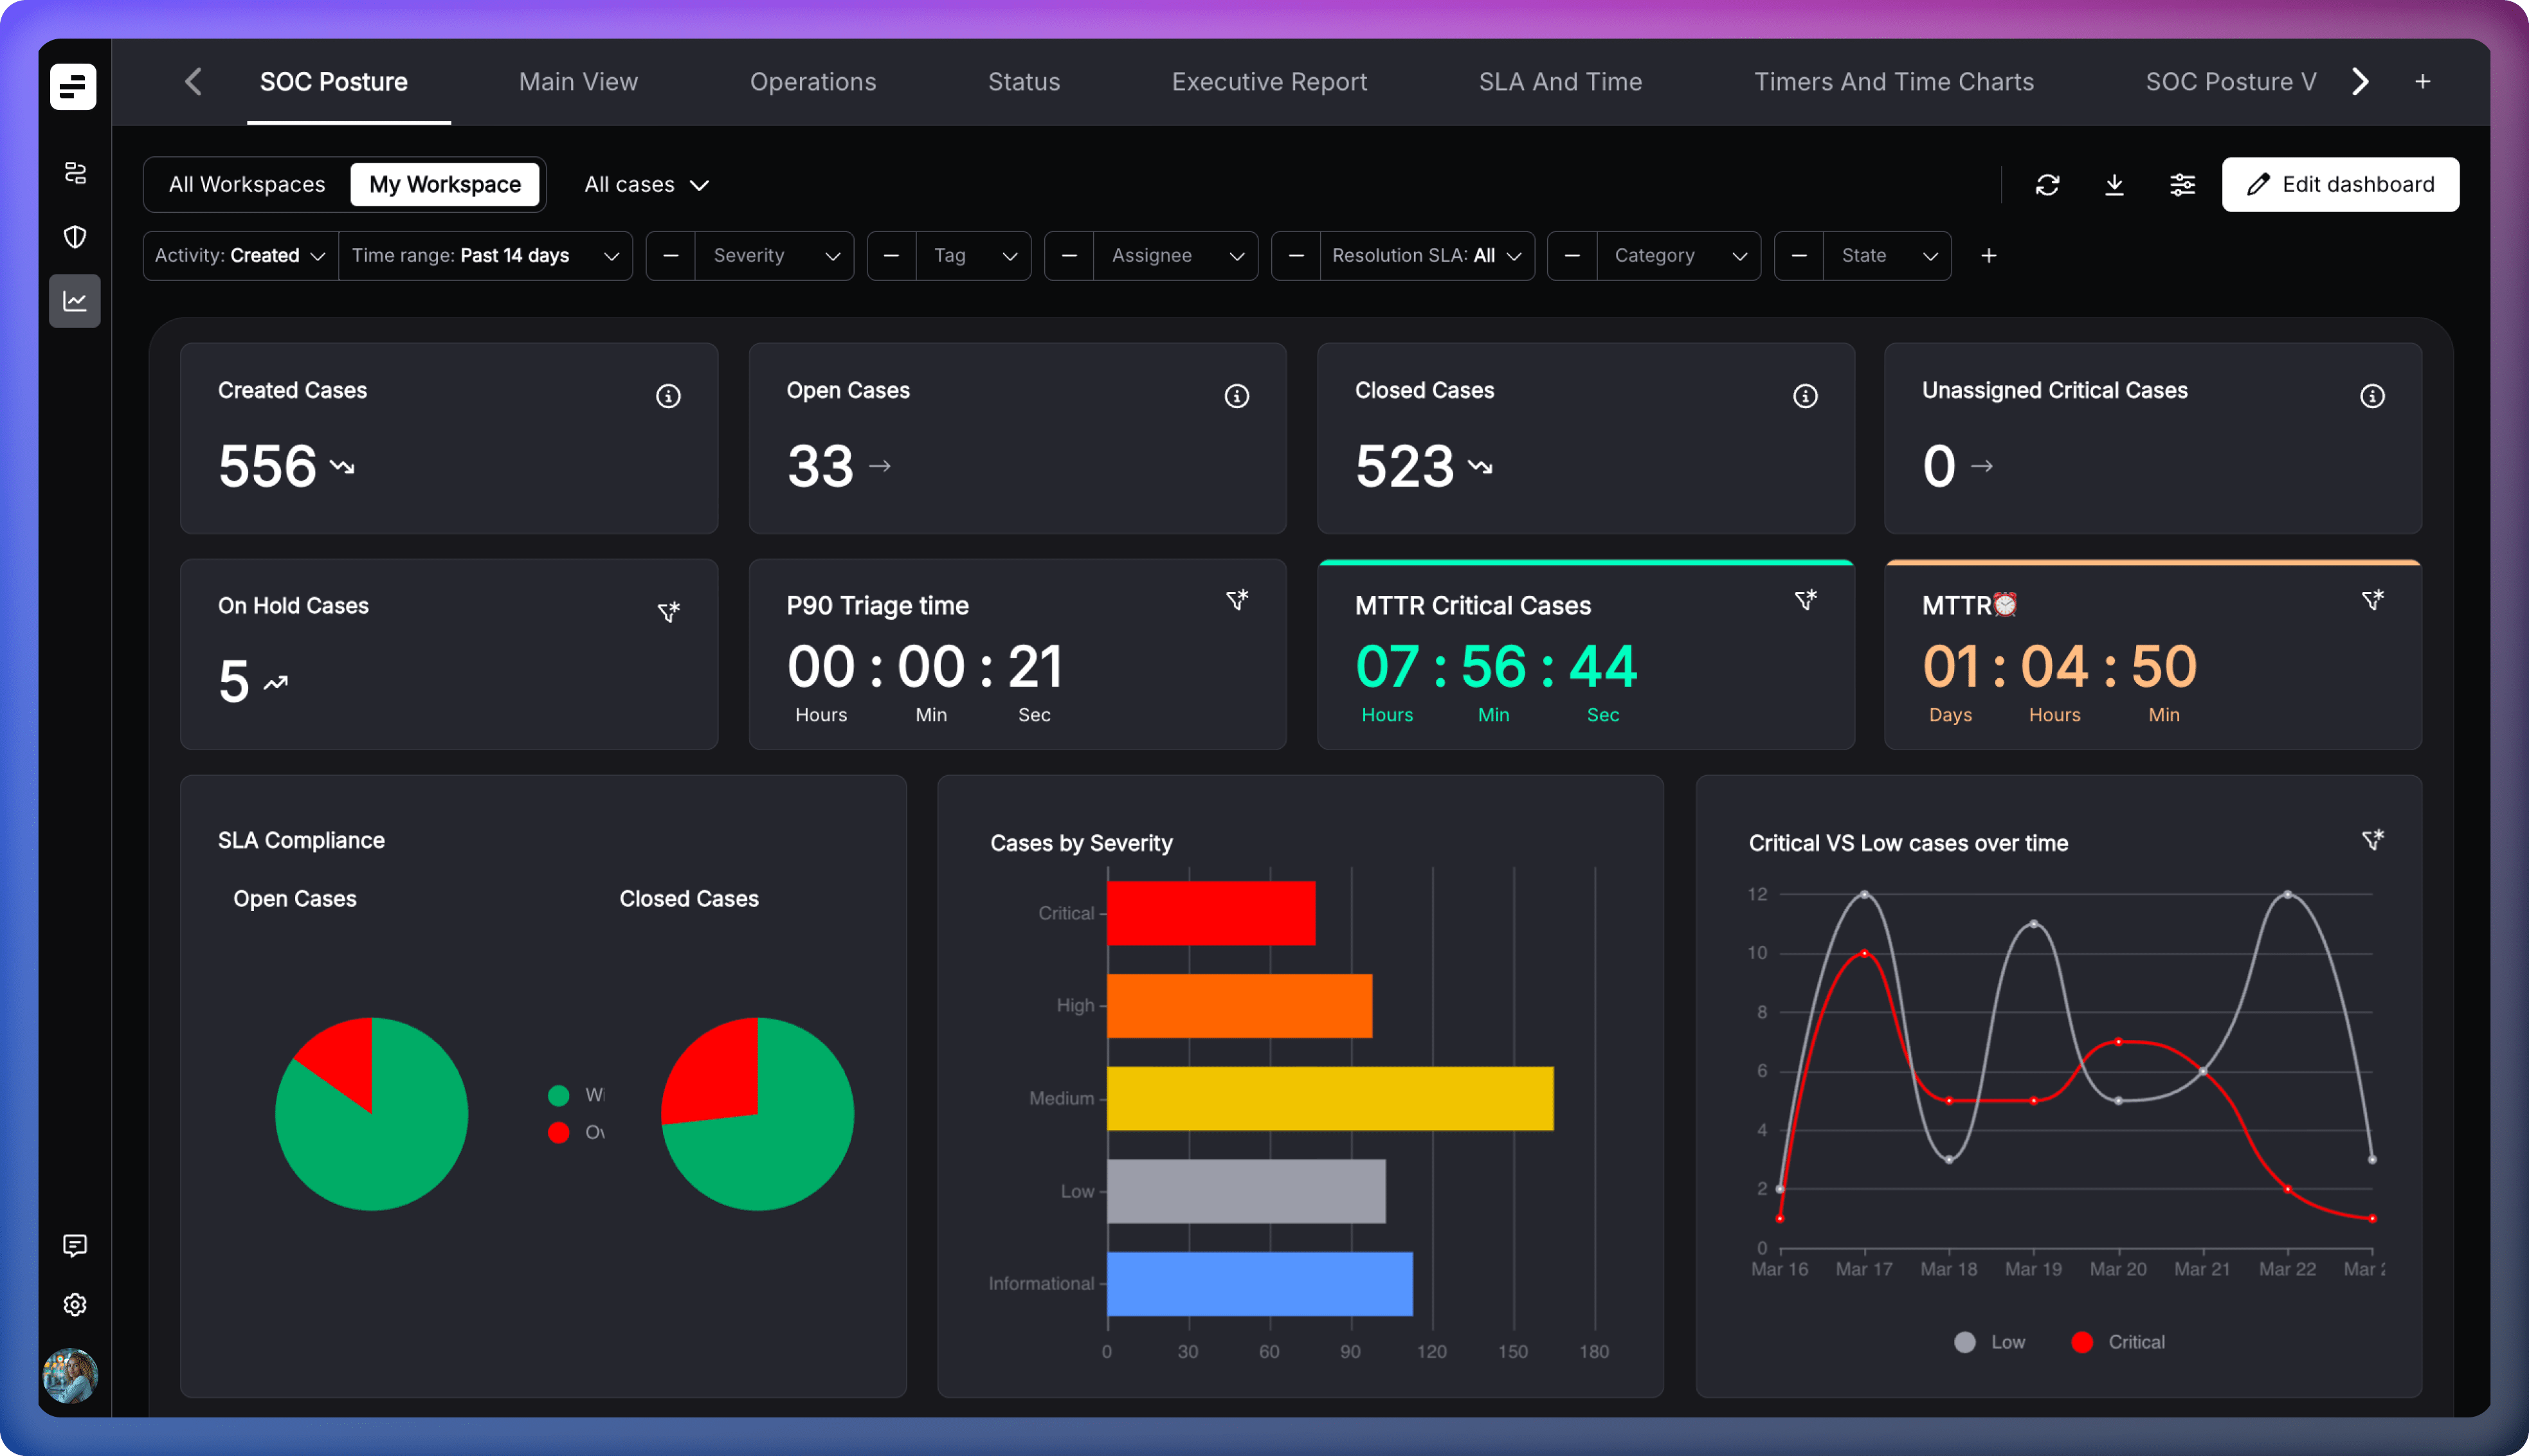The image size is (2529, 1456).
Task: Open the settings gear in the sidebar
Action: tap(75, 1305)
